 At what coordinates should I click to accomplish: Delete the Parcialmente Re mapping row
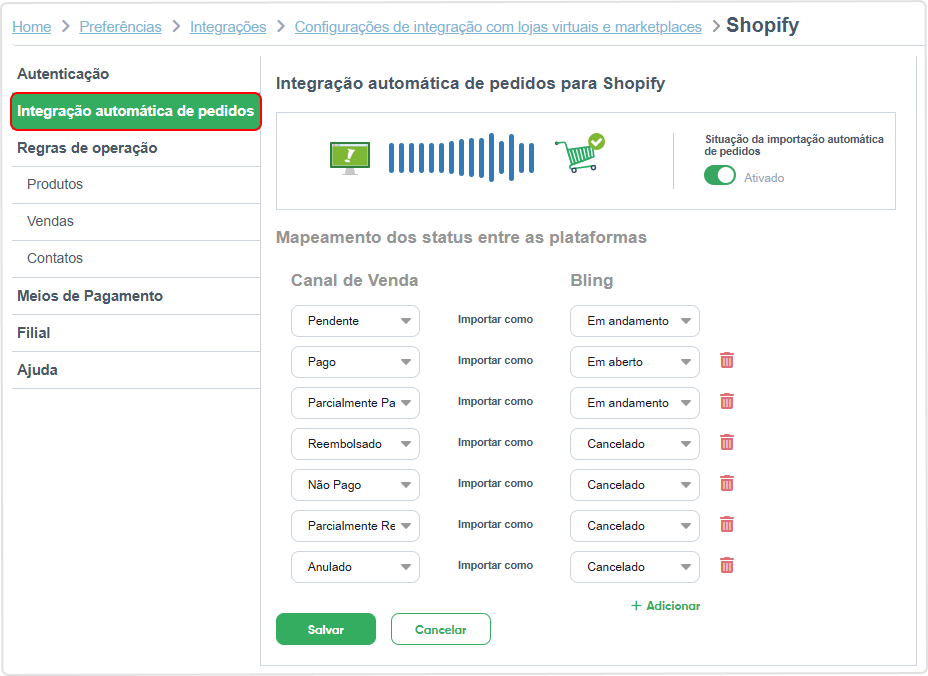[x=727, y=524]
